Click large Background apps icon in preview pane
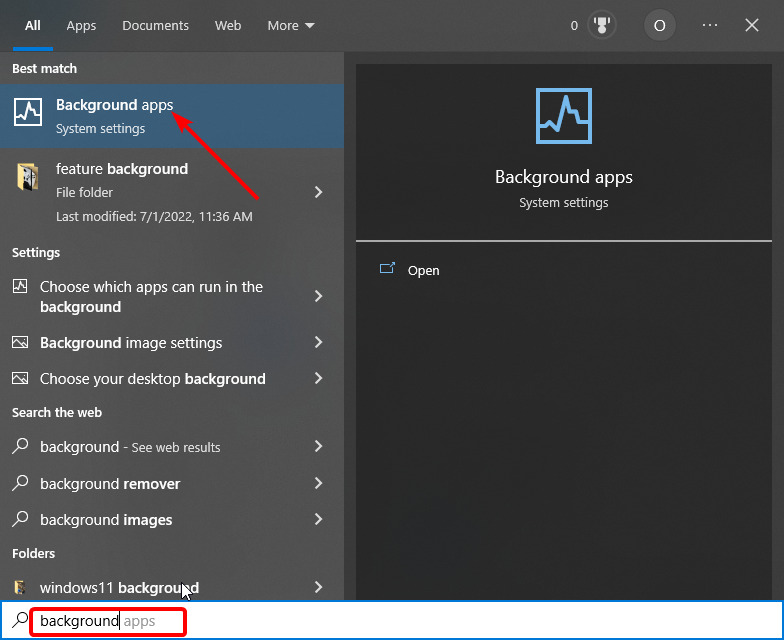Image resolution: width=784 pixels, height=640 pixels. tap(564, 116)
